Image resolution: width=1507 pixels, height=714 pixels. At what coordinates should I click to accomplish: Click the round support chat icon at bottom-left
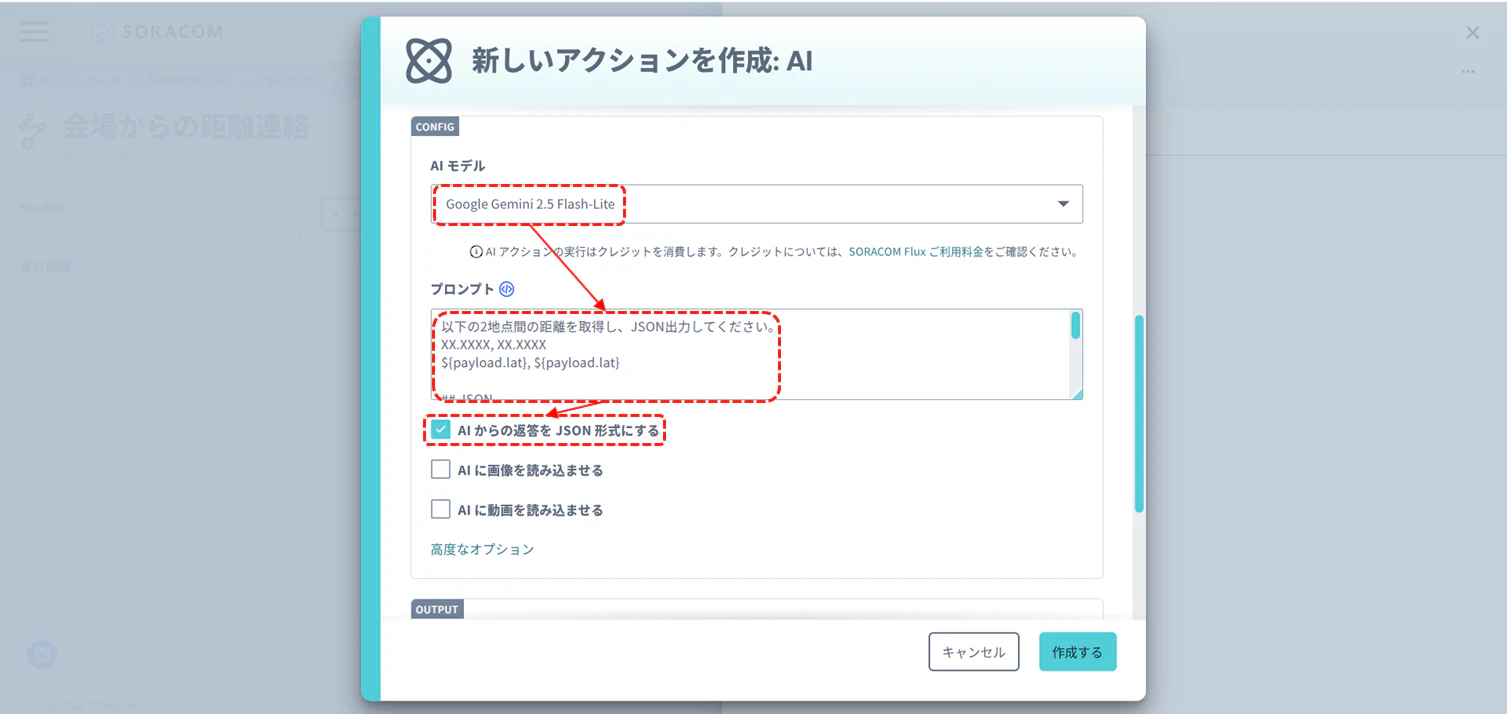42,655
